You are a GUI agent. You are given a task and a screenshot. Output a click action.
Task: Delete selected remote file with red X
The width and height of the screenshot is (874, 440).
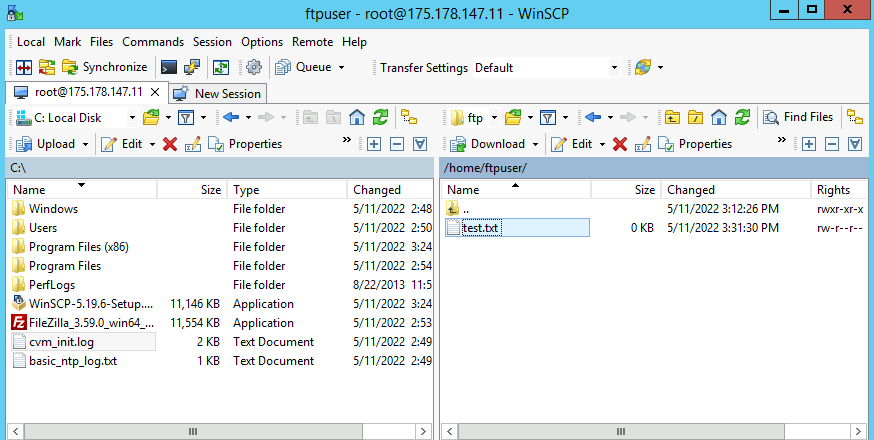coord(620,144)
